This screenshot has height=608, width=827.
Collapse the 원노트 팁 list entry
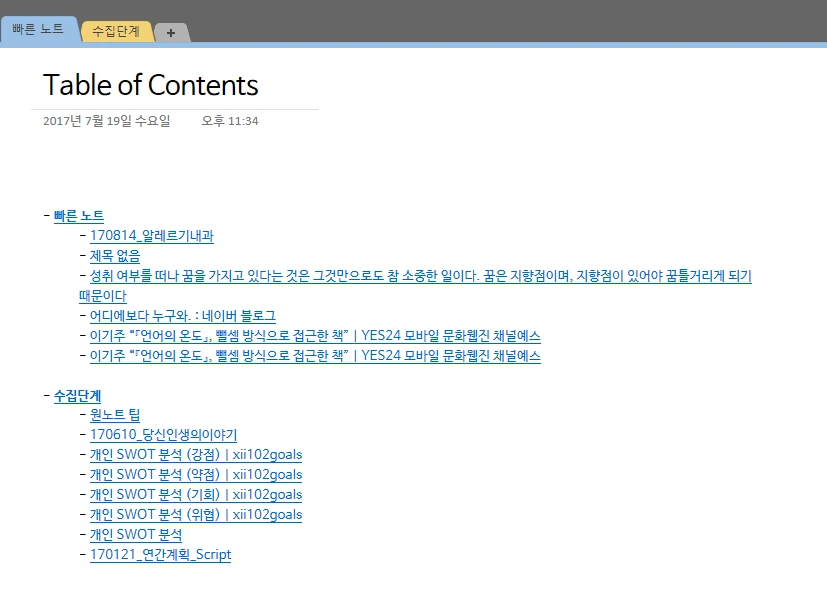(x=84, y=414)
